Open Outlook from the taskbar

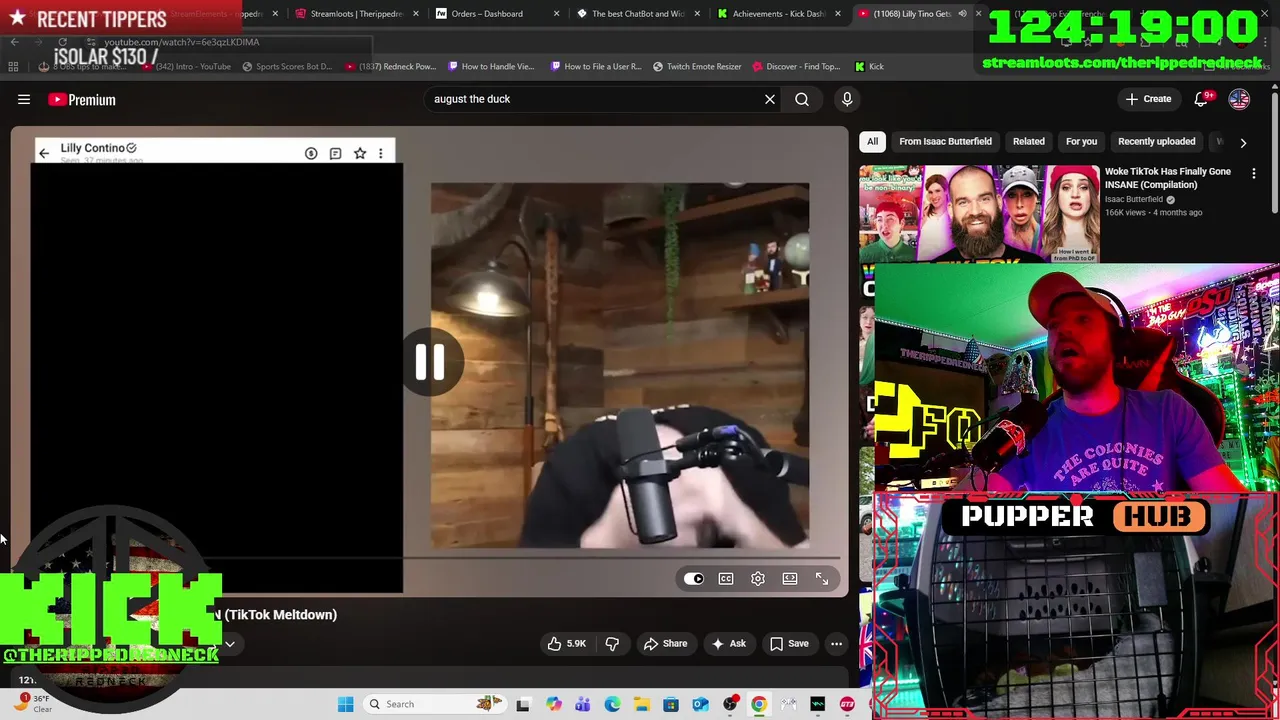click(x=700, y=704)
